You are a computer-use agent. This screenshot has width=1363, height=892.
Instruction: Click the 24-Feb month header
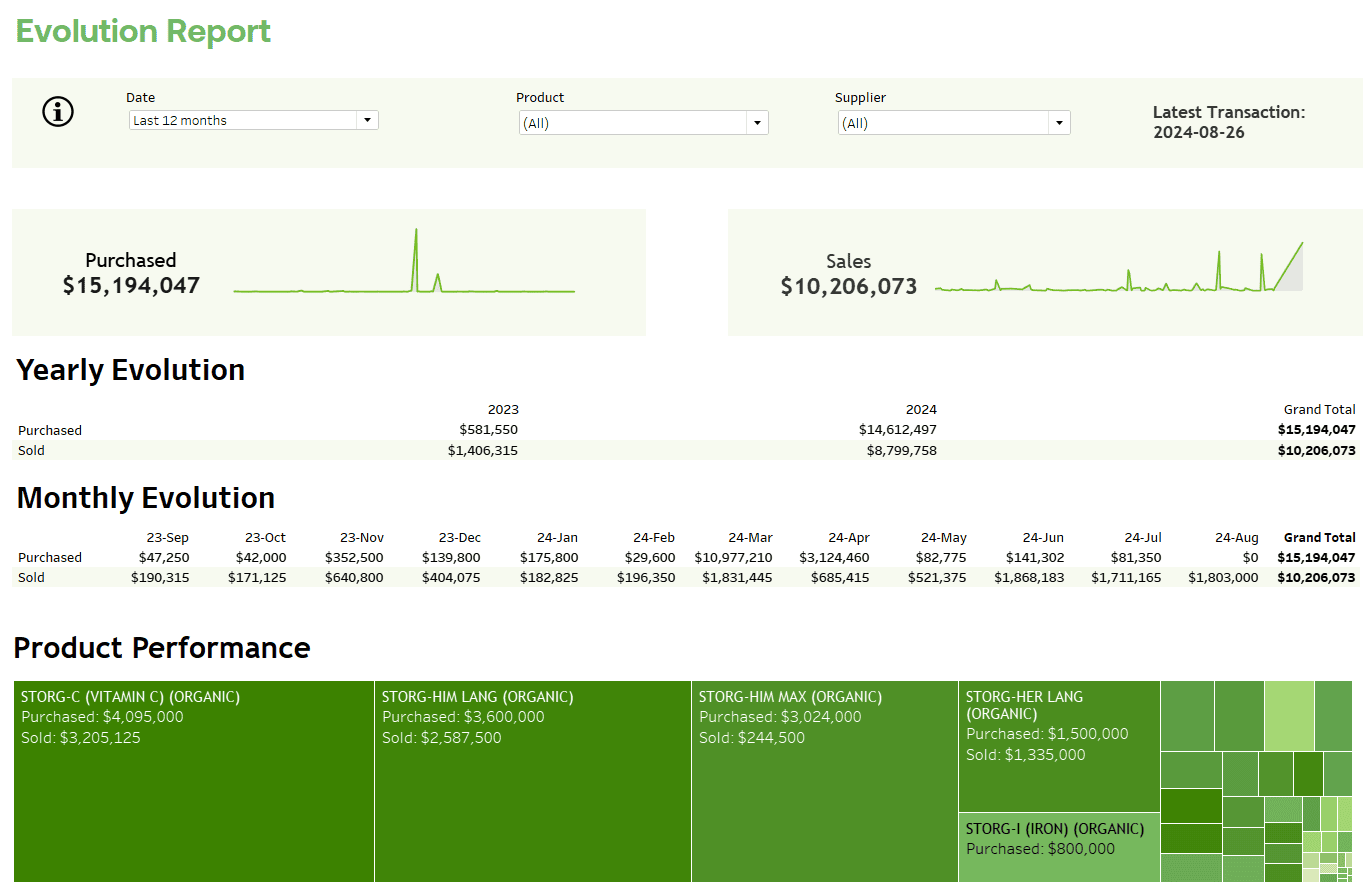click(x=654, y=537)
